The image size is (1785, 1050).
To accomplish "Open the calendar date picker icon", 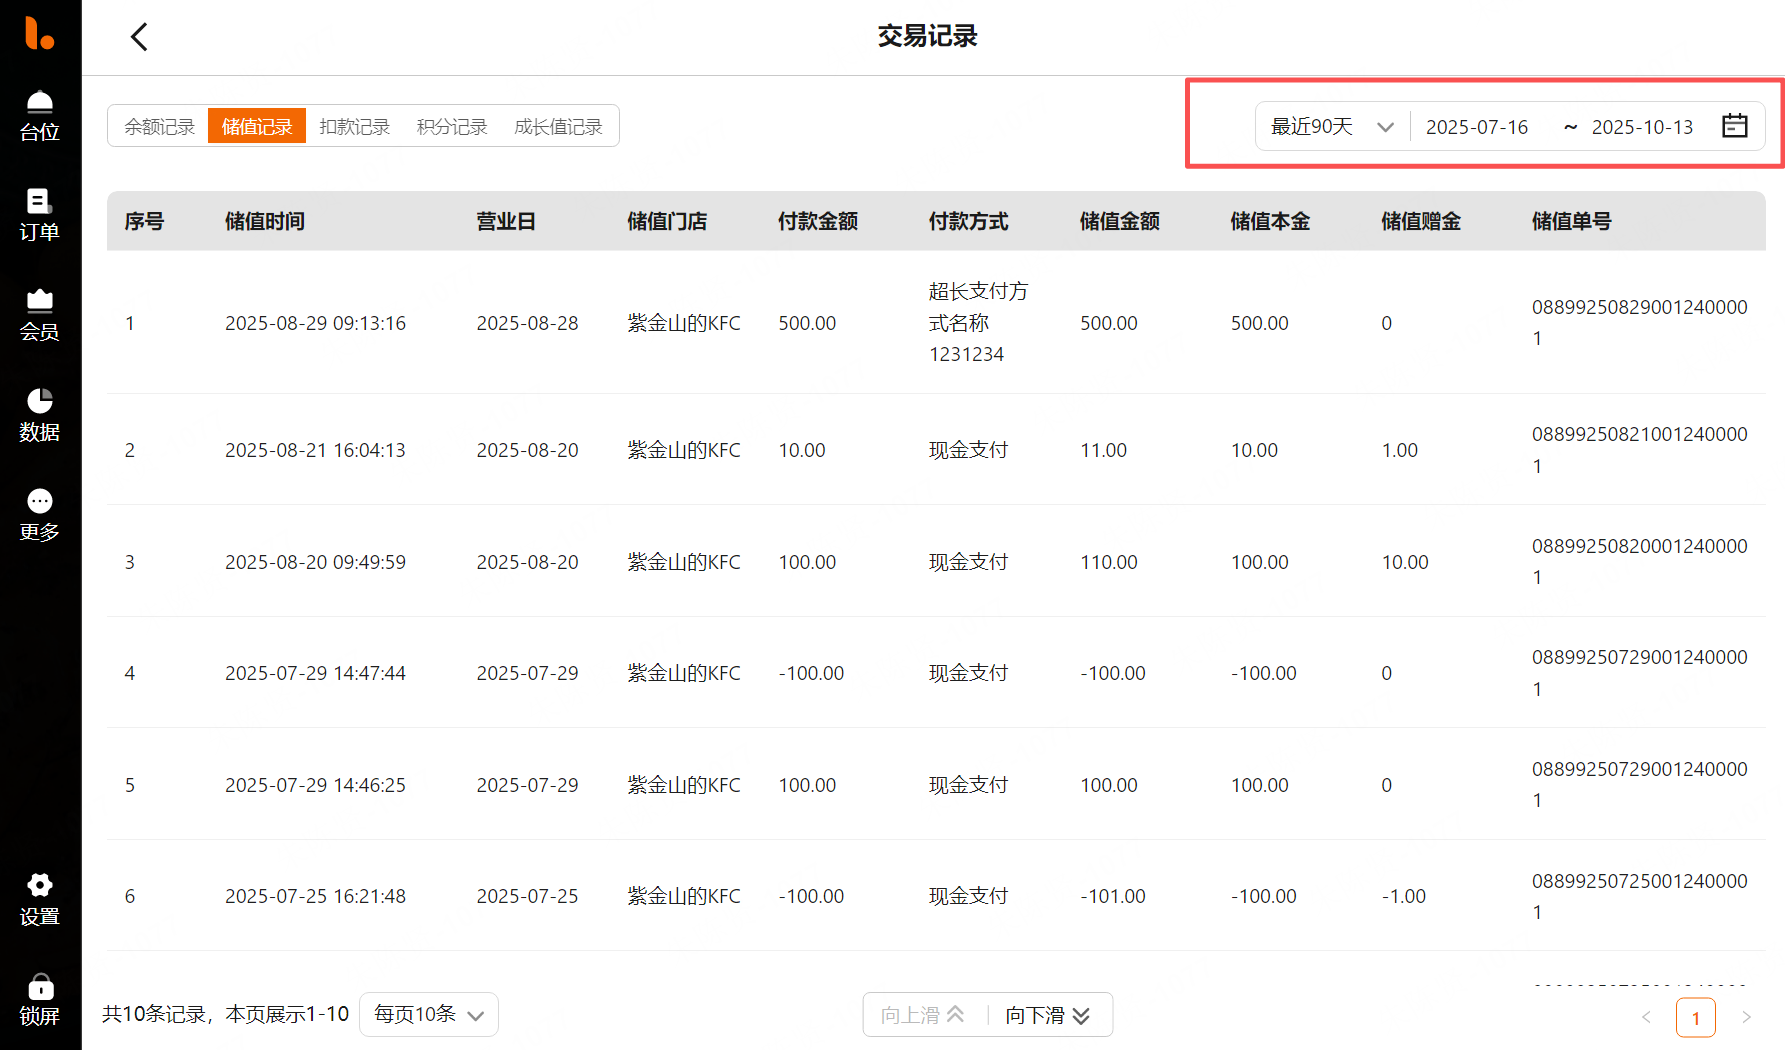I will [x=1735, y=126].
